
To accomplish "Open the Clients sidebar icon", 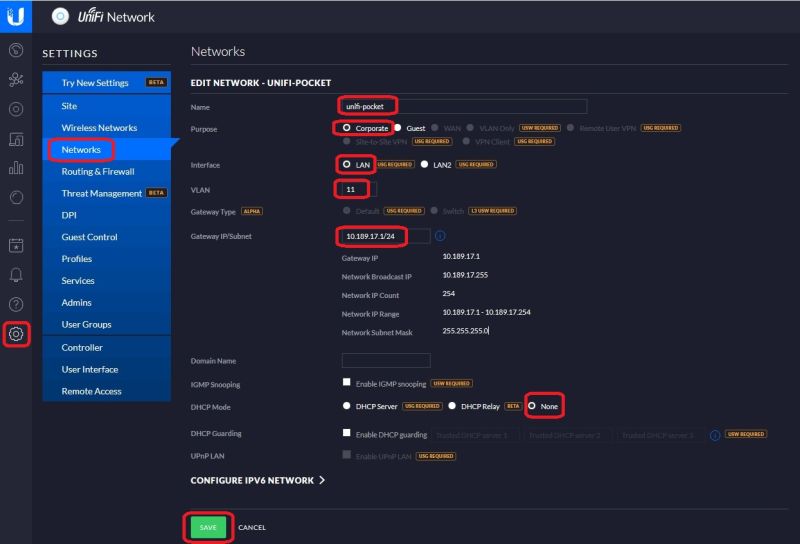I will pos(16,138).
